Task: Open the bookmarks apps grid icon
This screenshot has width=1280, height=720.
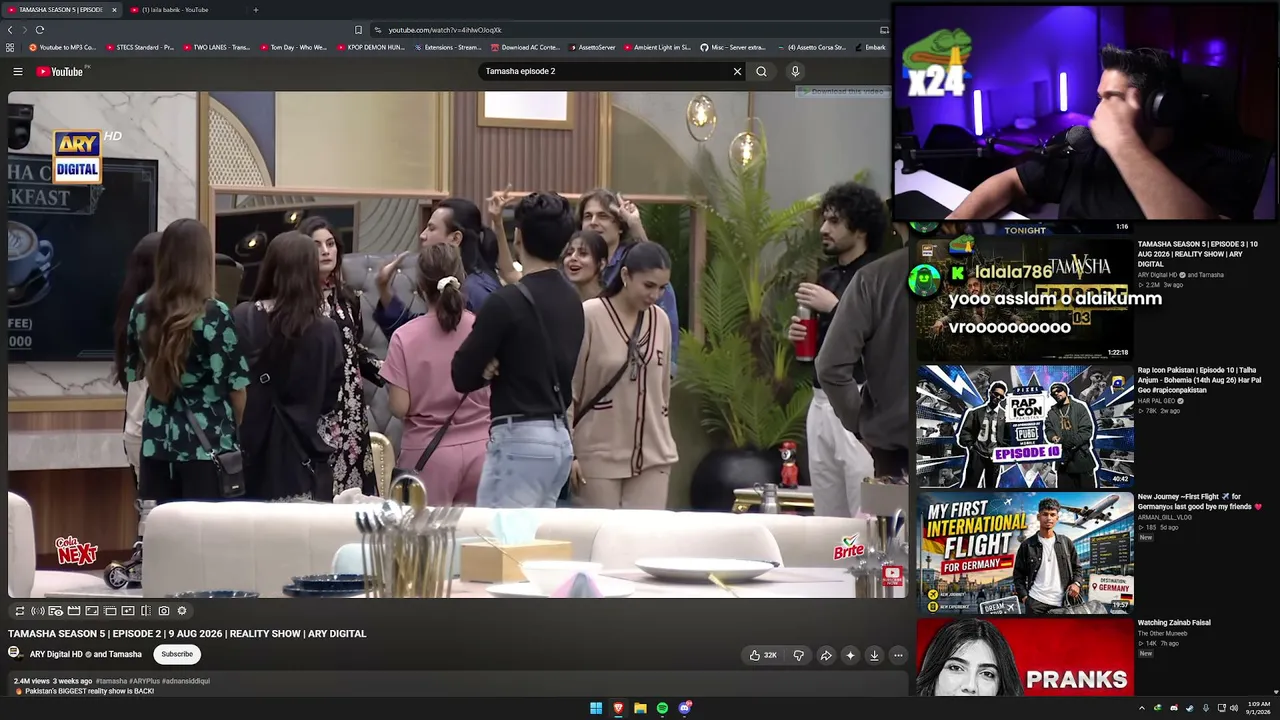Action: tap(10, 47)
